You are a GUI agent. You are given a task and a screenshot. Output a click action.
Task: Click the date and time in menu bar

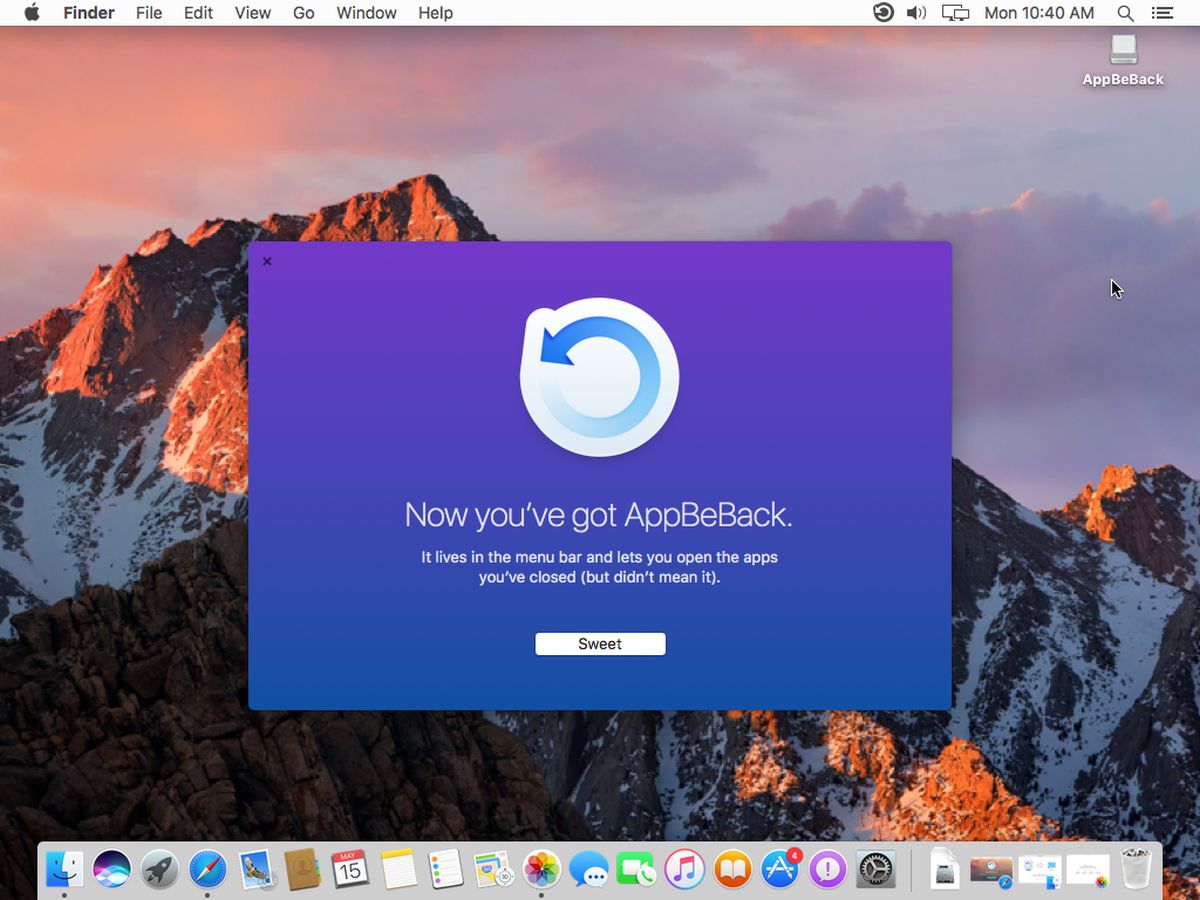click(x=1039, y=13)
